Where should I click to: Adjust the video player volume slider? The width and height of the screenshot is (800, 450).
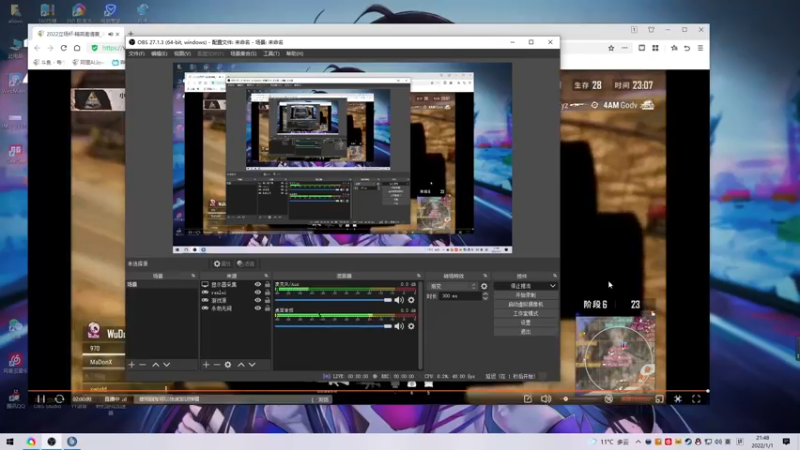pyautogui.click(x=581, y=399)
